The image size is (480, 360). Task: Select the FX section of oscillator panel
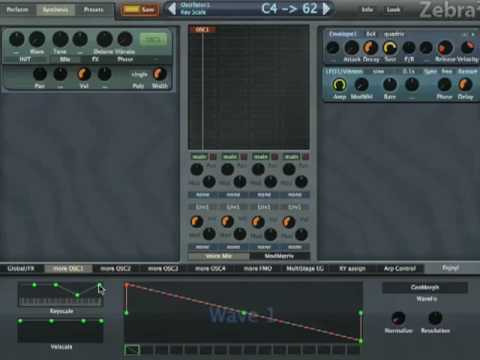(95, 59)
